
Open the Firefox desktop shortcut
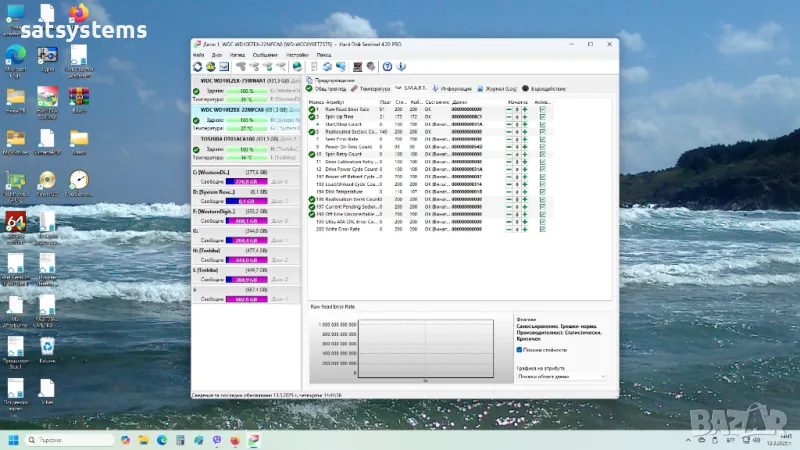78,13
